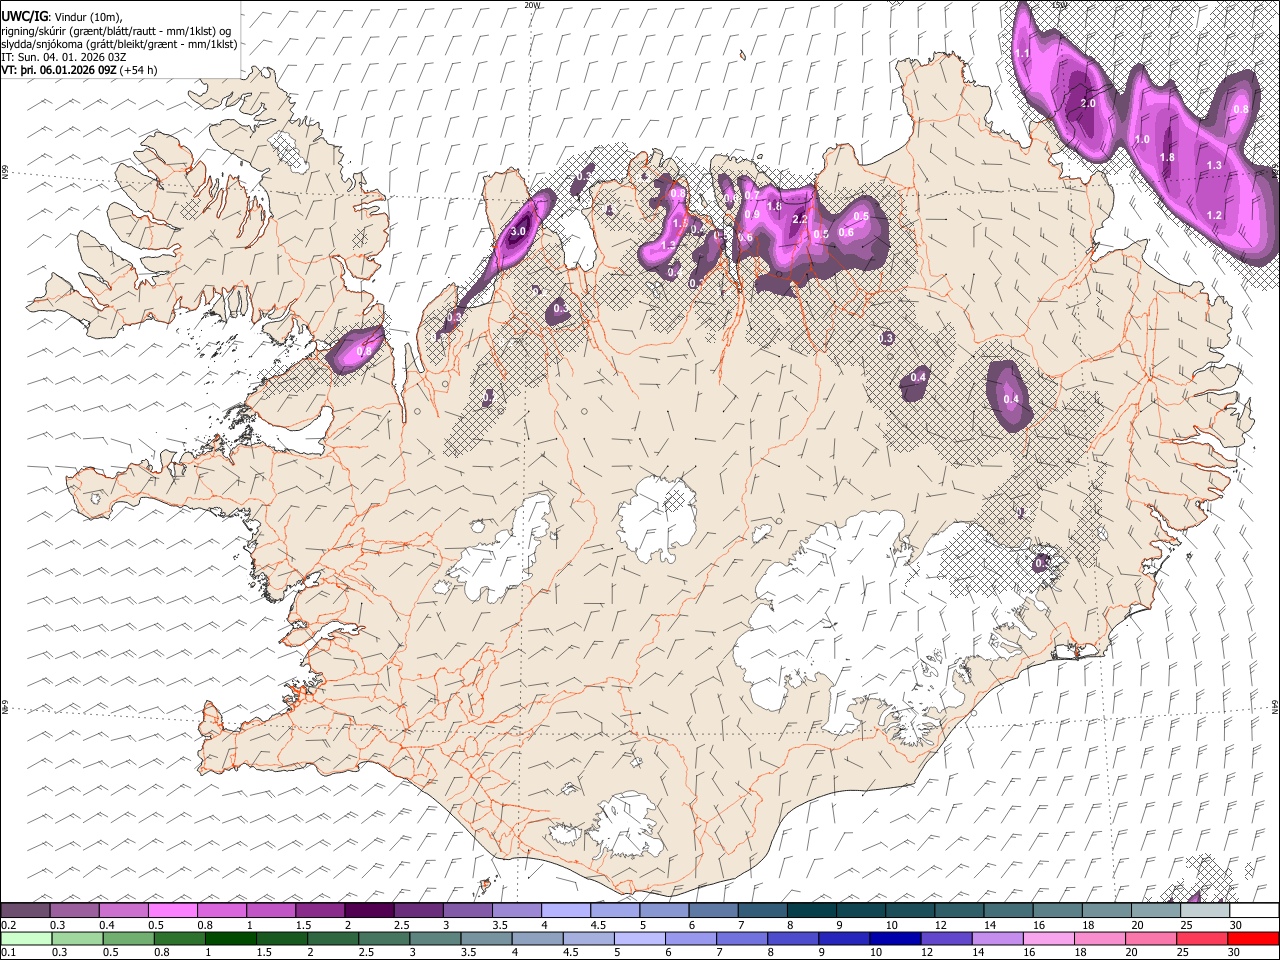
Task: Click the '2.2' snowfall value in the north
Action: 799,219
